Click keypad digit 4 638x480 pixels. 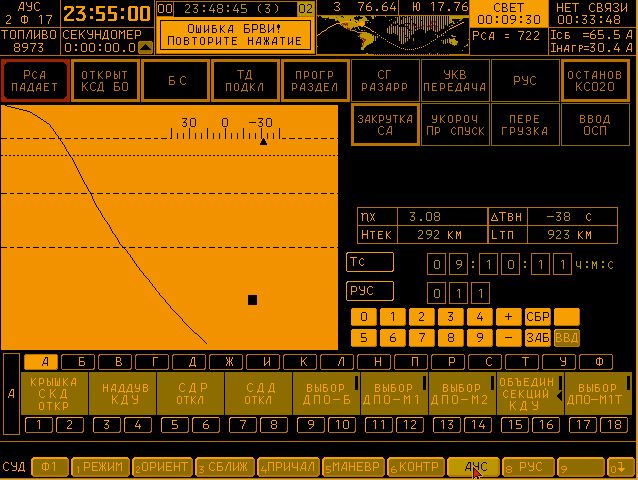[x=480, y=317]
